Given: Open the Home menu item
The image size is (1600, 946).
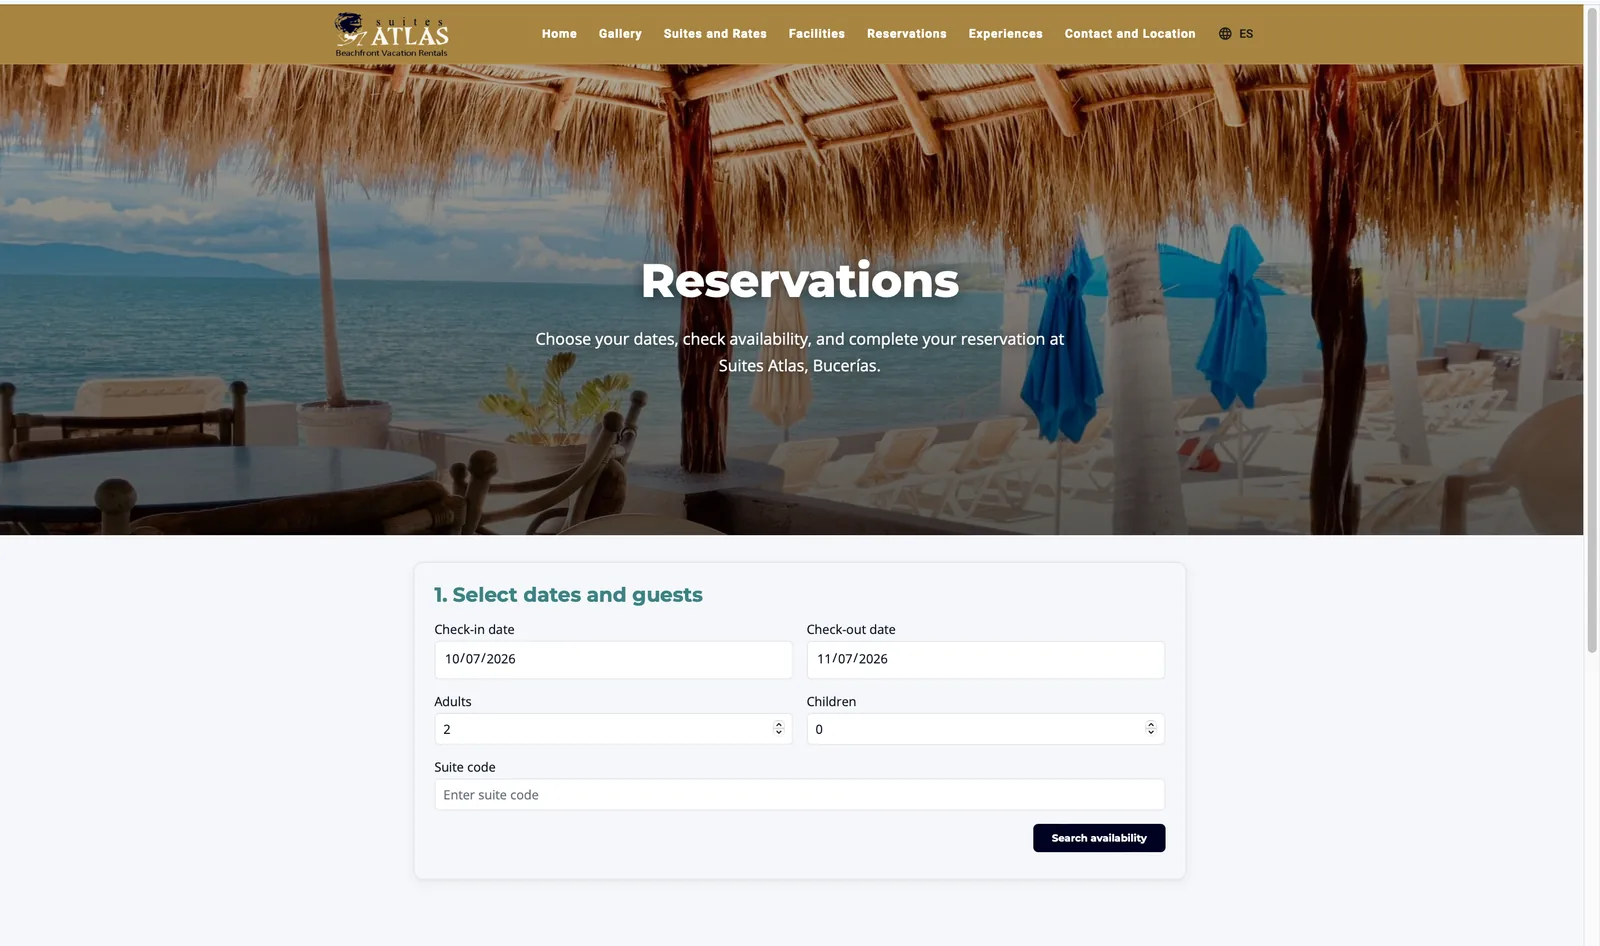Looking at the screenshot, I should click(559, 34).
